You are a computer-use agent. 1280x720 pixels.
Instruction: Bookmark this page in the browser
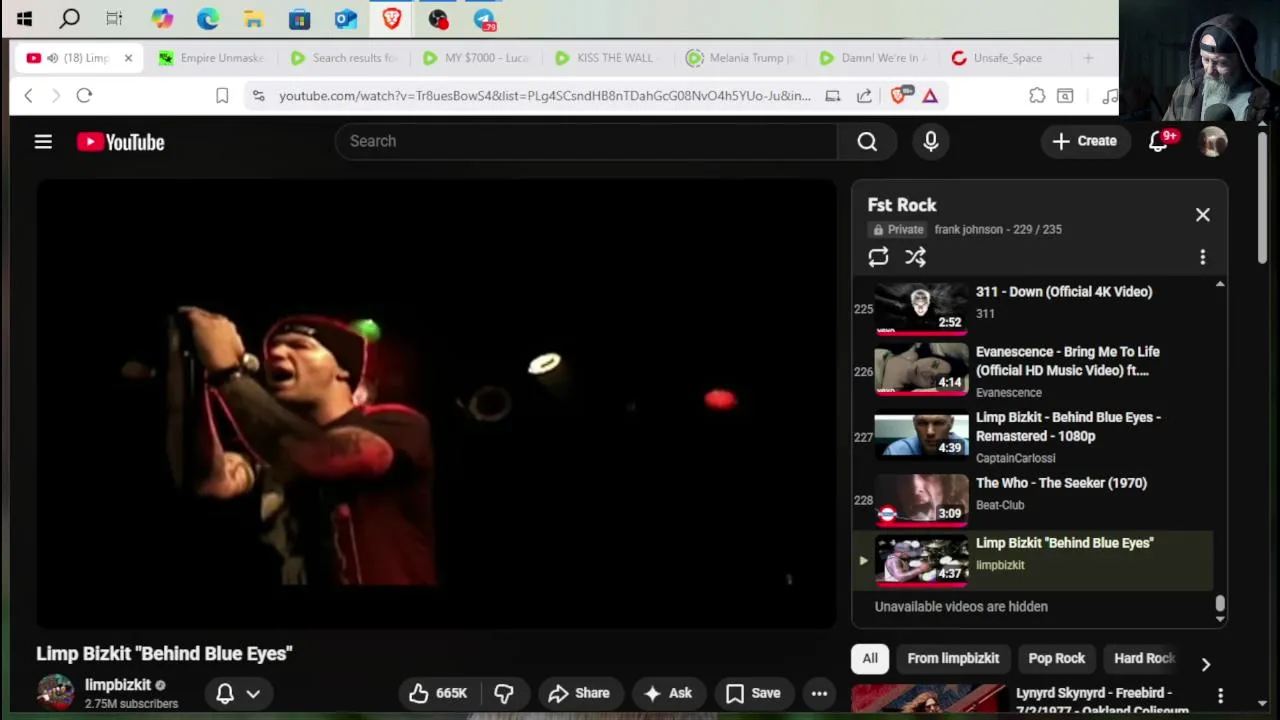coord(222,96)
